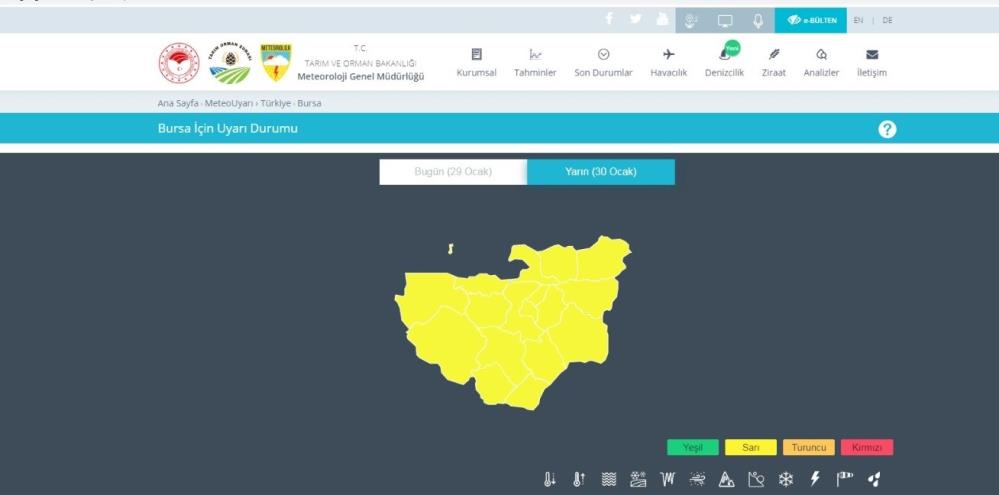
Task: Open the Kurumsal dropdown menu
Action: click(x=476, y=63)
